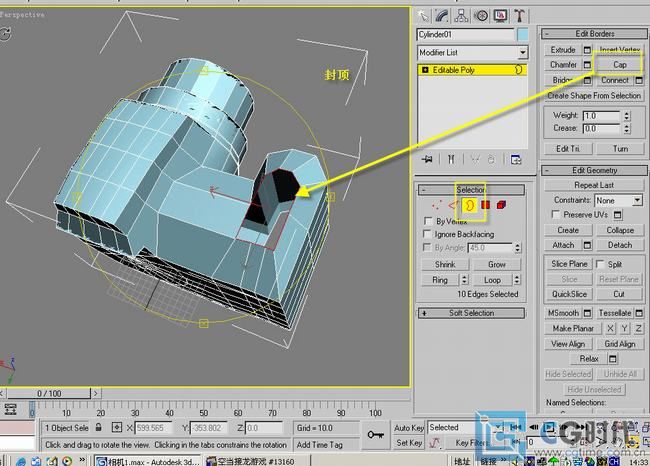Open the Utilities hammer tab
Viewport: 650px width, 466px height.
pos(519,16)
